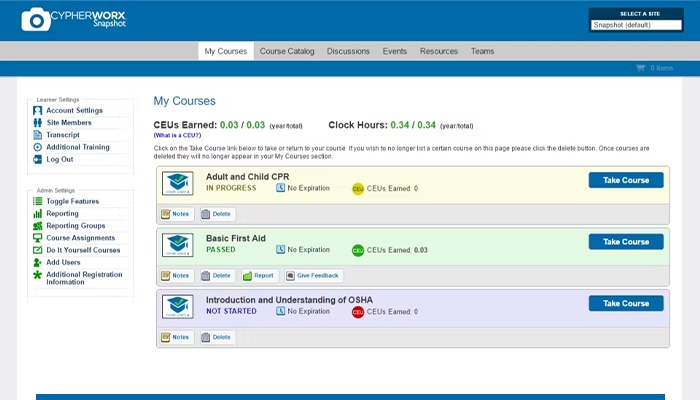
Task: Open Notes for Introduction and Understanding of OSHA
Action: tap(175, 337)
